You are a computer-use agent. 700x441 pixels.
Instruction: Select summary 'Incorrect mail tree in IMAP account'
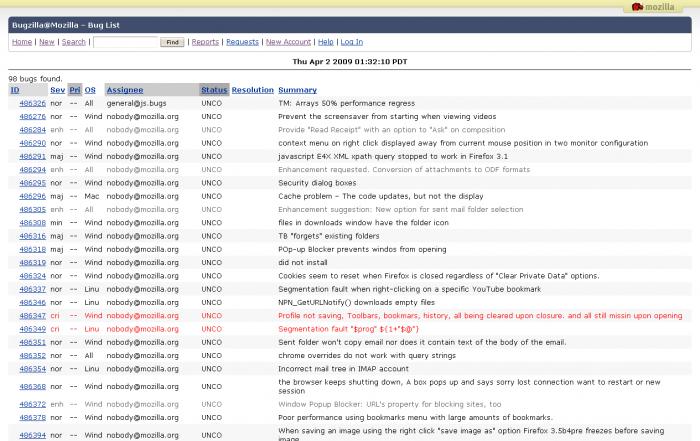(343, 369)
